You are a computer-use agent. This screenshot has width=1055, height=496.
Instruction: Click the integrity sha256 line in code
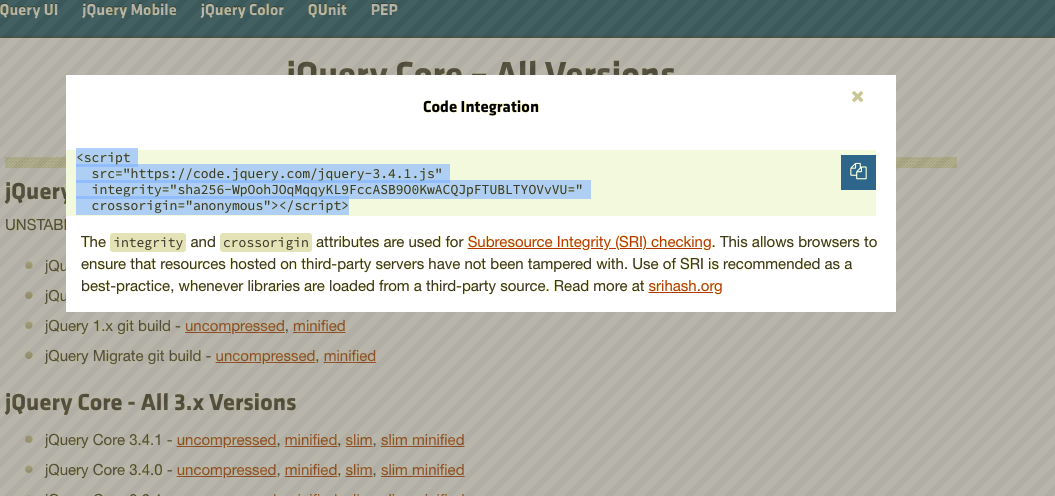[x=337, y=190]
